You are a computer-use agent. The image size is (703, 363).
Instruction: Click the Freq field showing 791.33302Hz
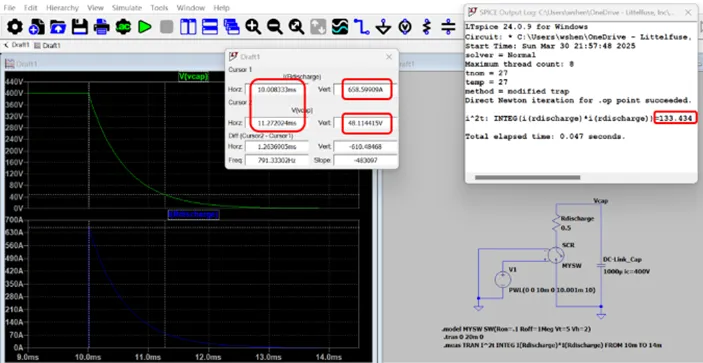coord(276,160)
